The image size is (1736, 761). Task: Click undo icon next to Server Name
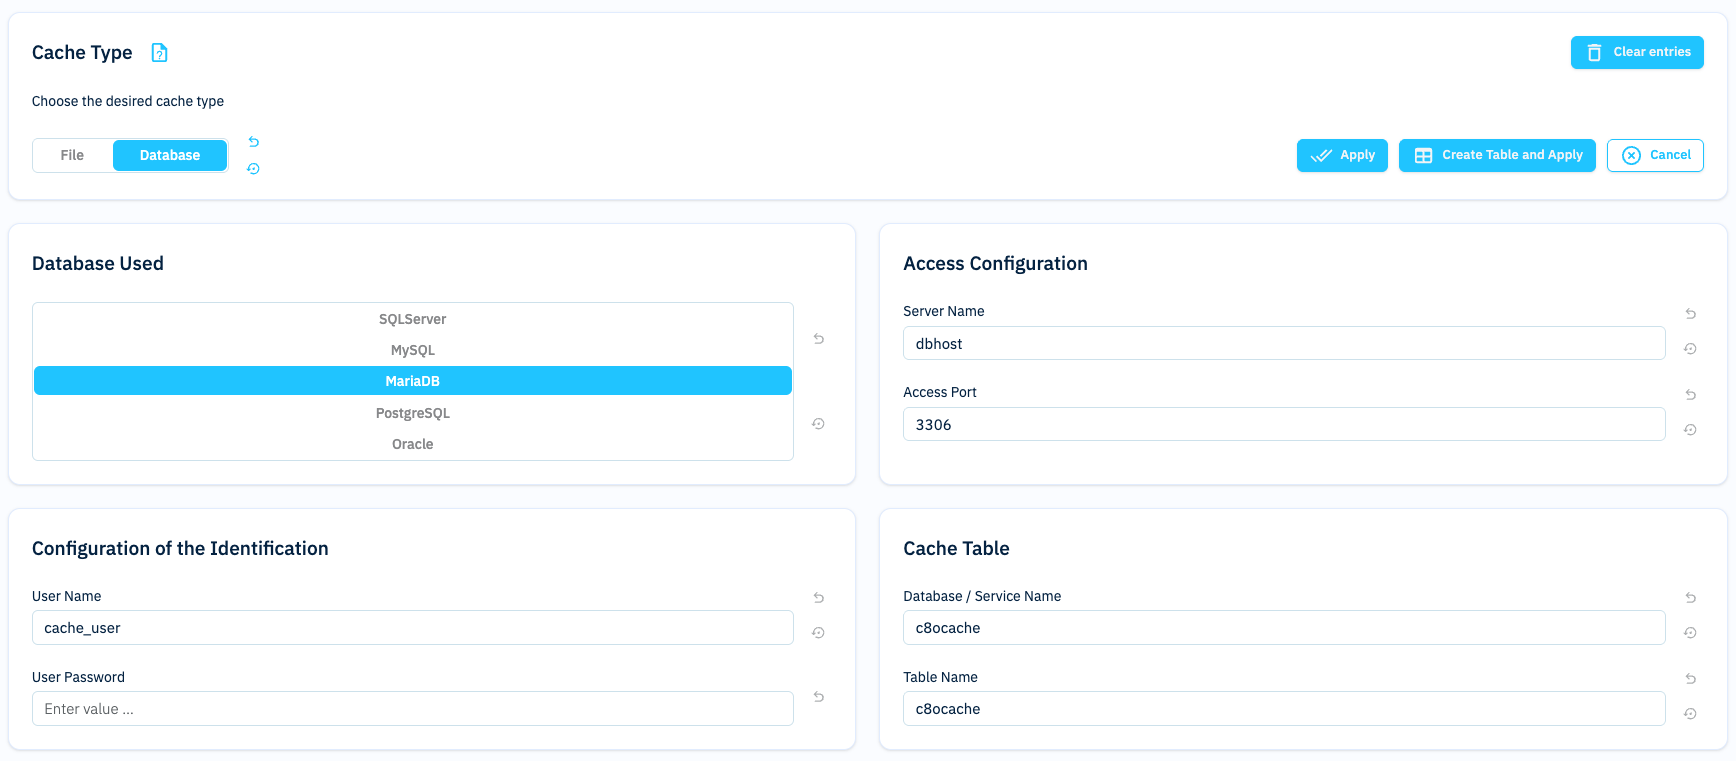pyautogui.click(x=1690, y=314)
